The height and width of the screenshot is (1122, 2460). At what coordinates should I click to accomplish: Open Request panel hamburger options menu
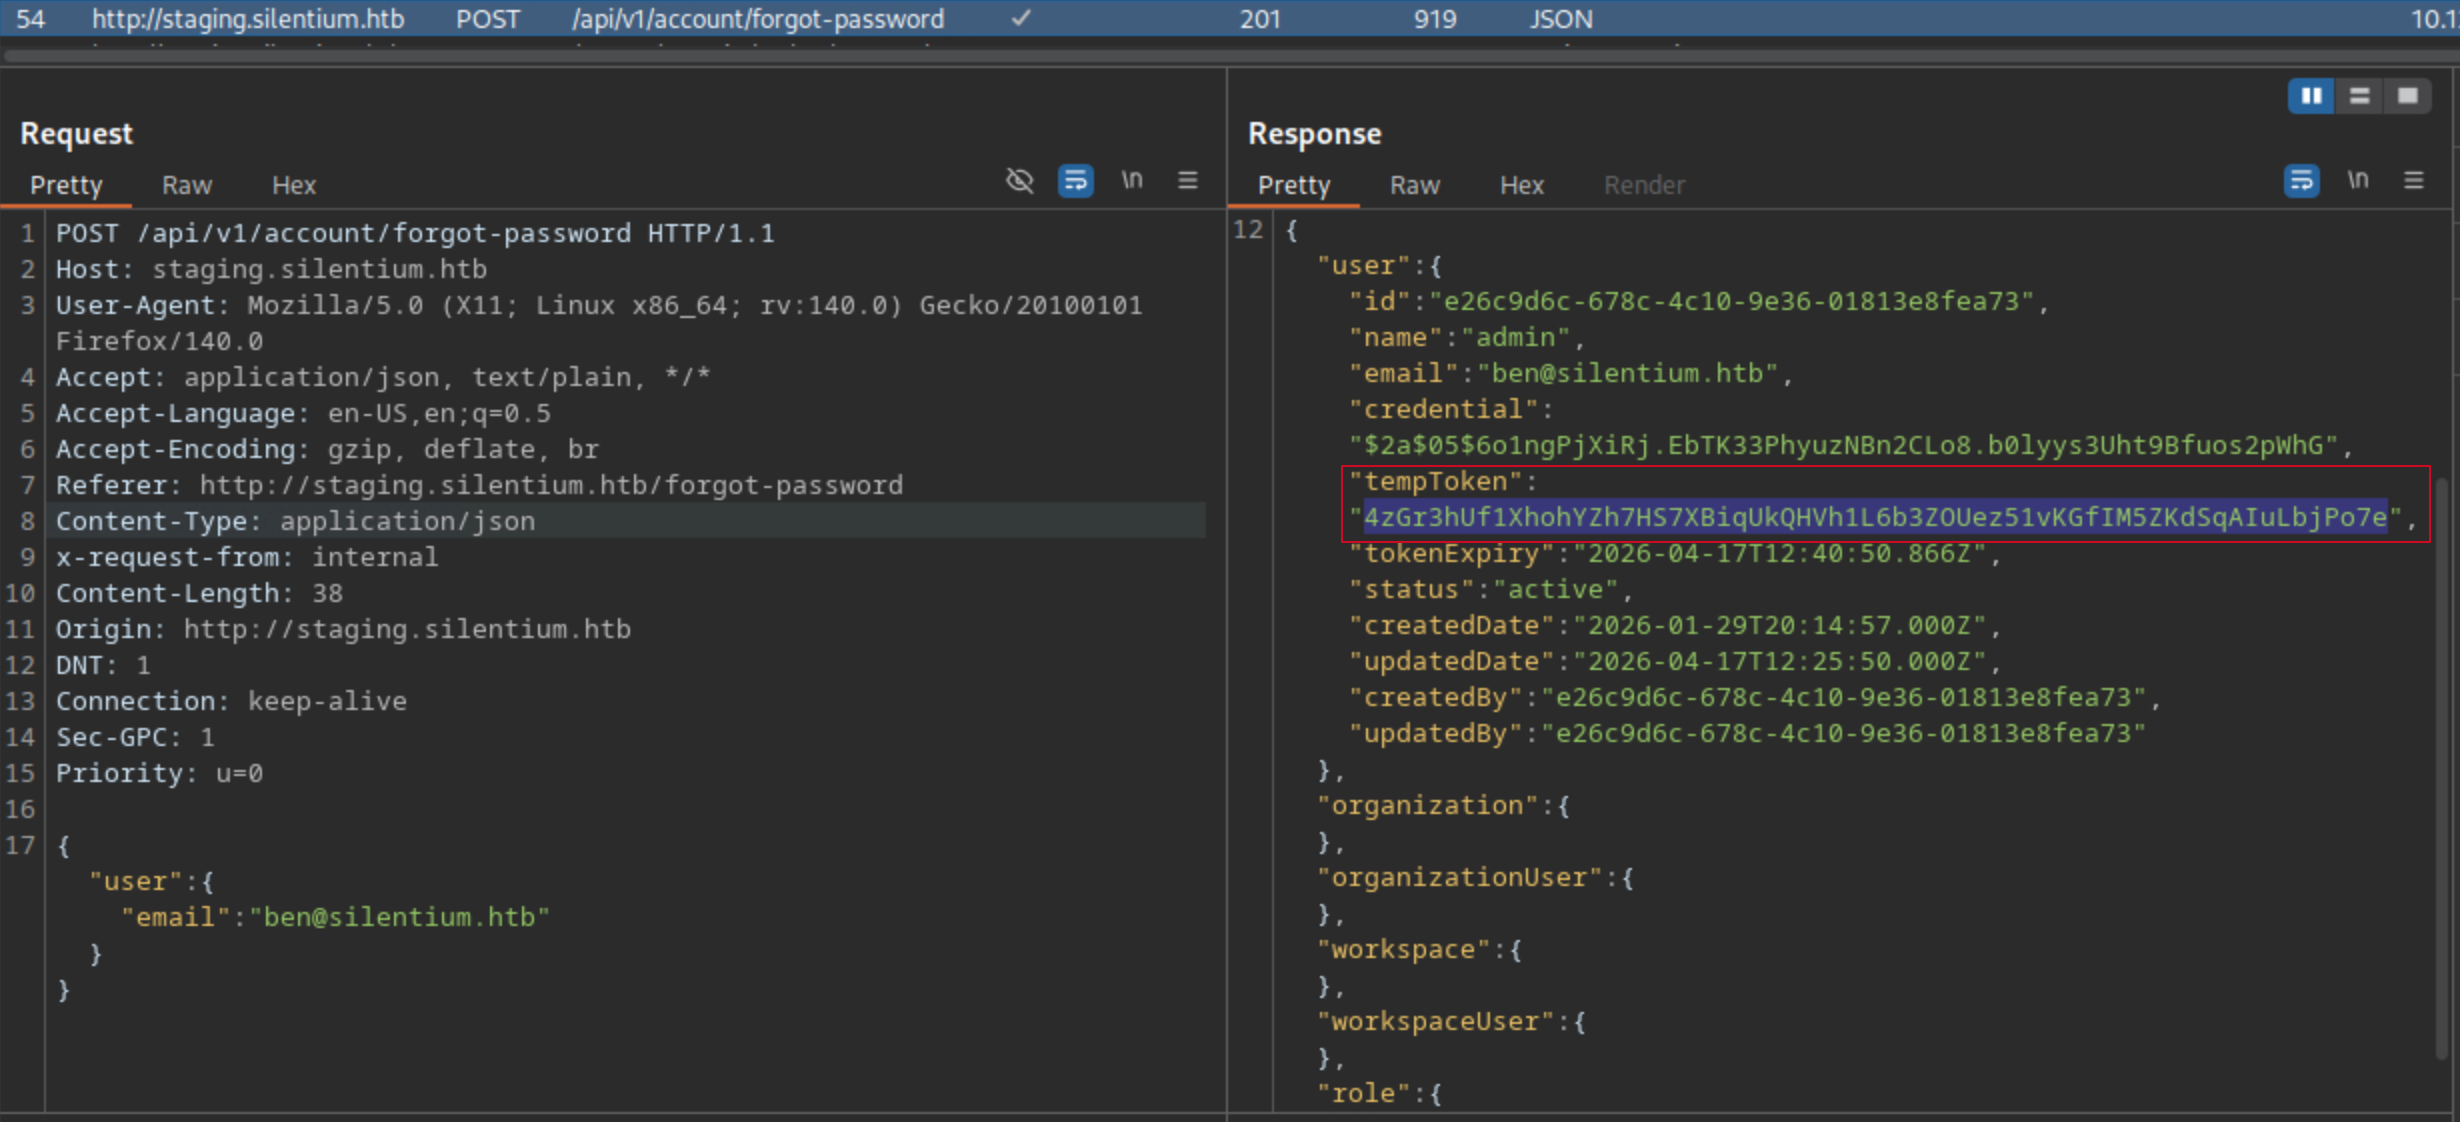tap(1187, 181)
